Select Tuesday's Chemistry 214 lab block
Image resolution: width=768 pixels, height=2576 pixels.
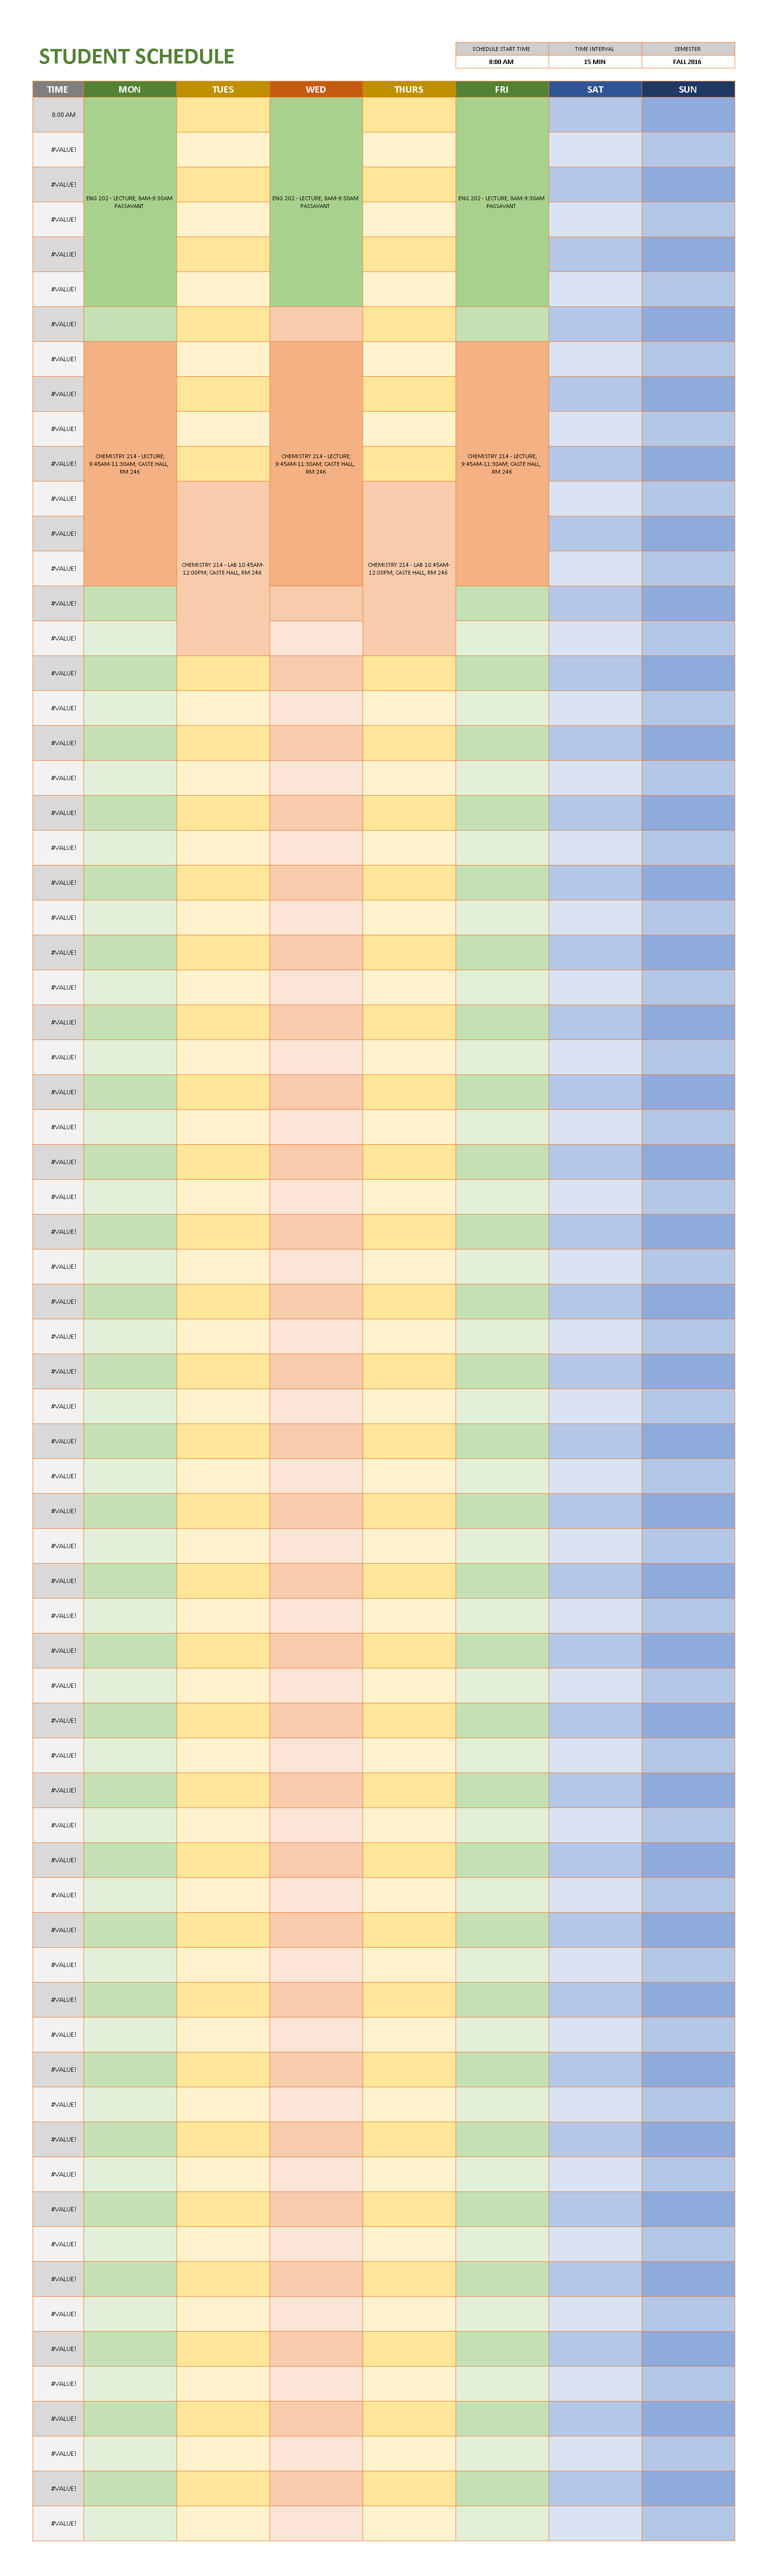point(223,568)
